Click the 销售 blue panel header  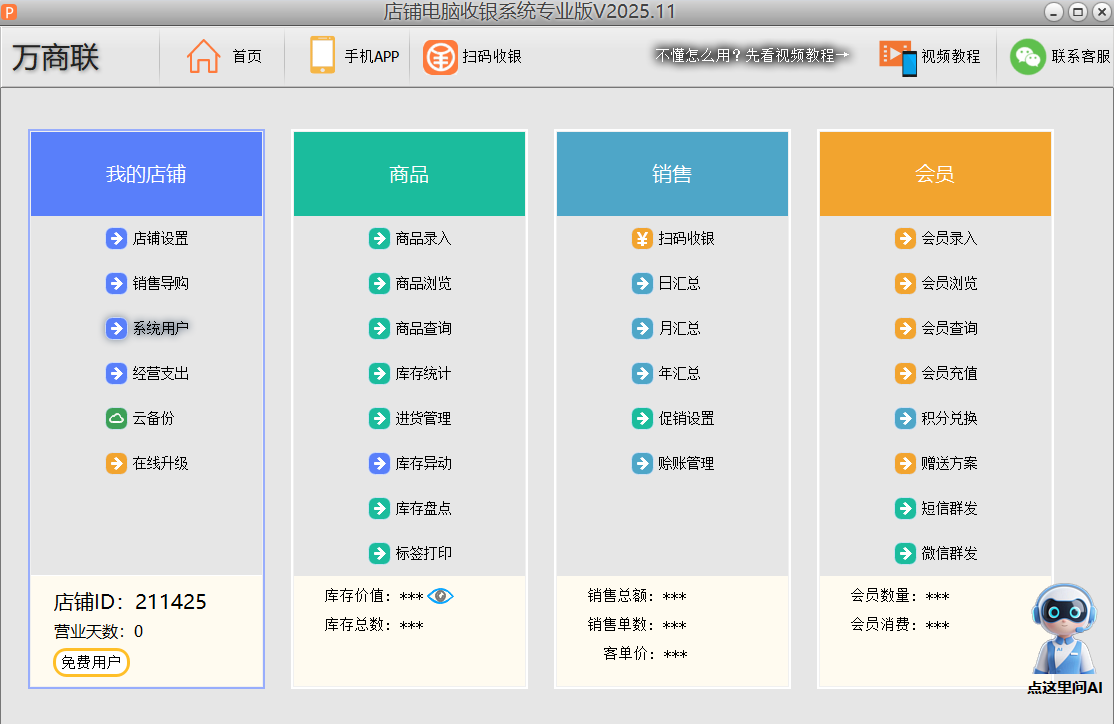tap(672, 174)
